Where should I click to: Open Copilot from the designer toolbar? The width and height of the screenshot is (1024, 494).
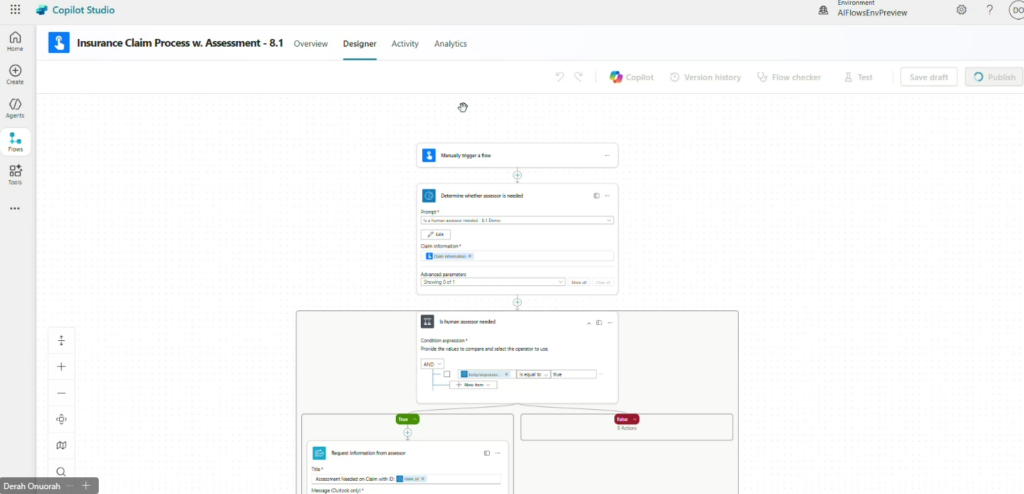pyautogui.click(x=631, y=77)
